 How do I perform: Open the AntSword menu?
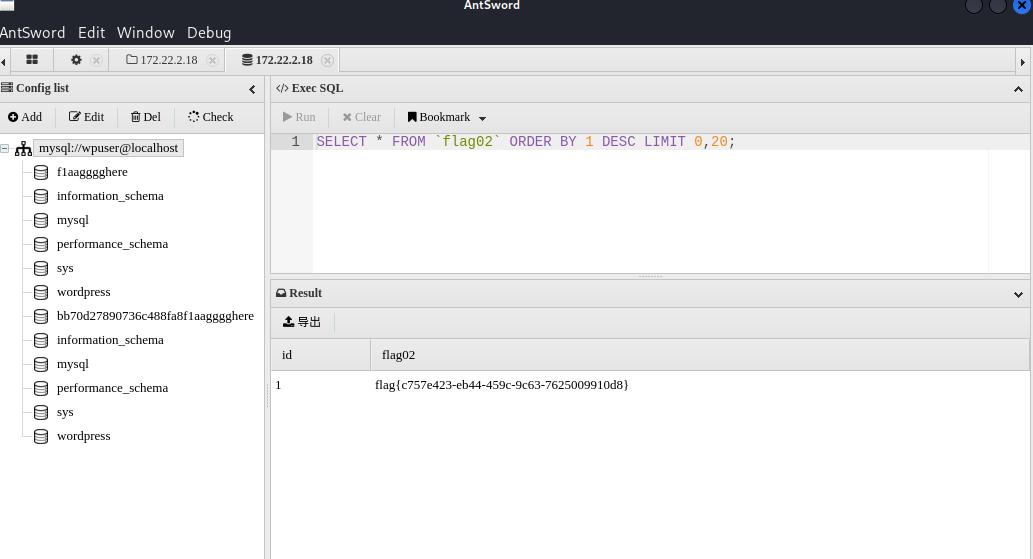[x=32, y=33]
